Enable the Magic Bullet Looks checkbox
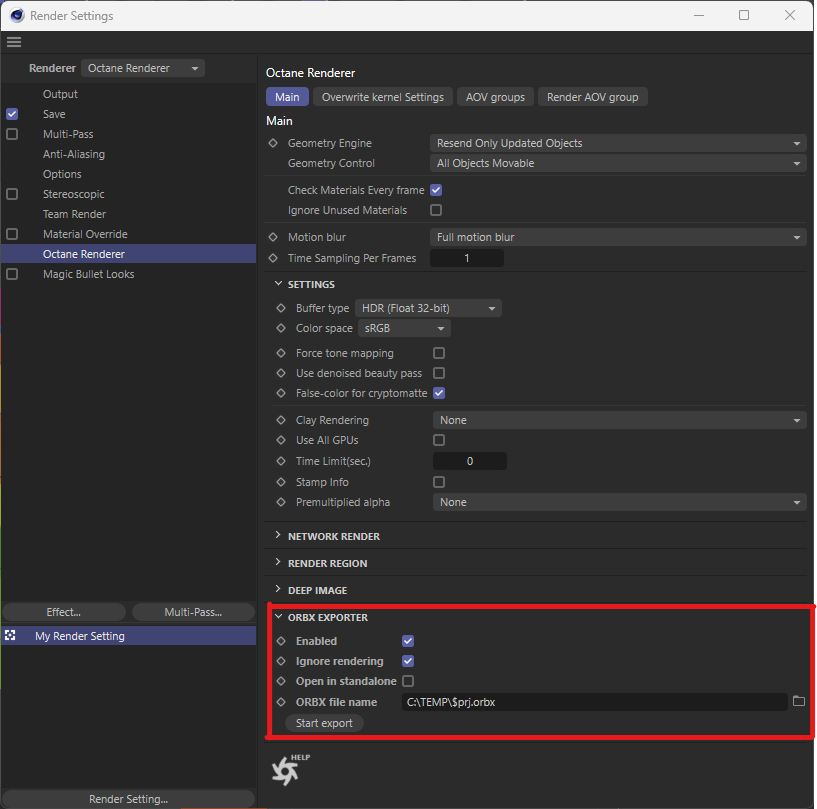 tap(12, 274)
